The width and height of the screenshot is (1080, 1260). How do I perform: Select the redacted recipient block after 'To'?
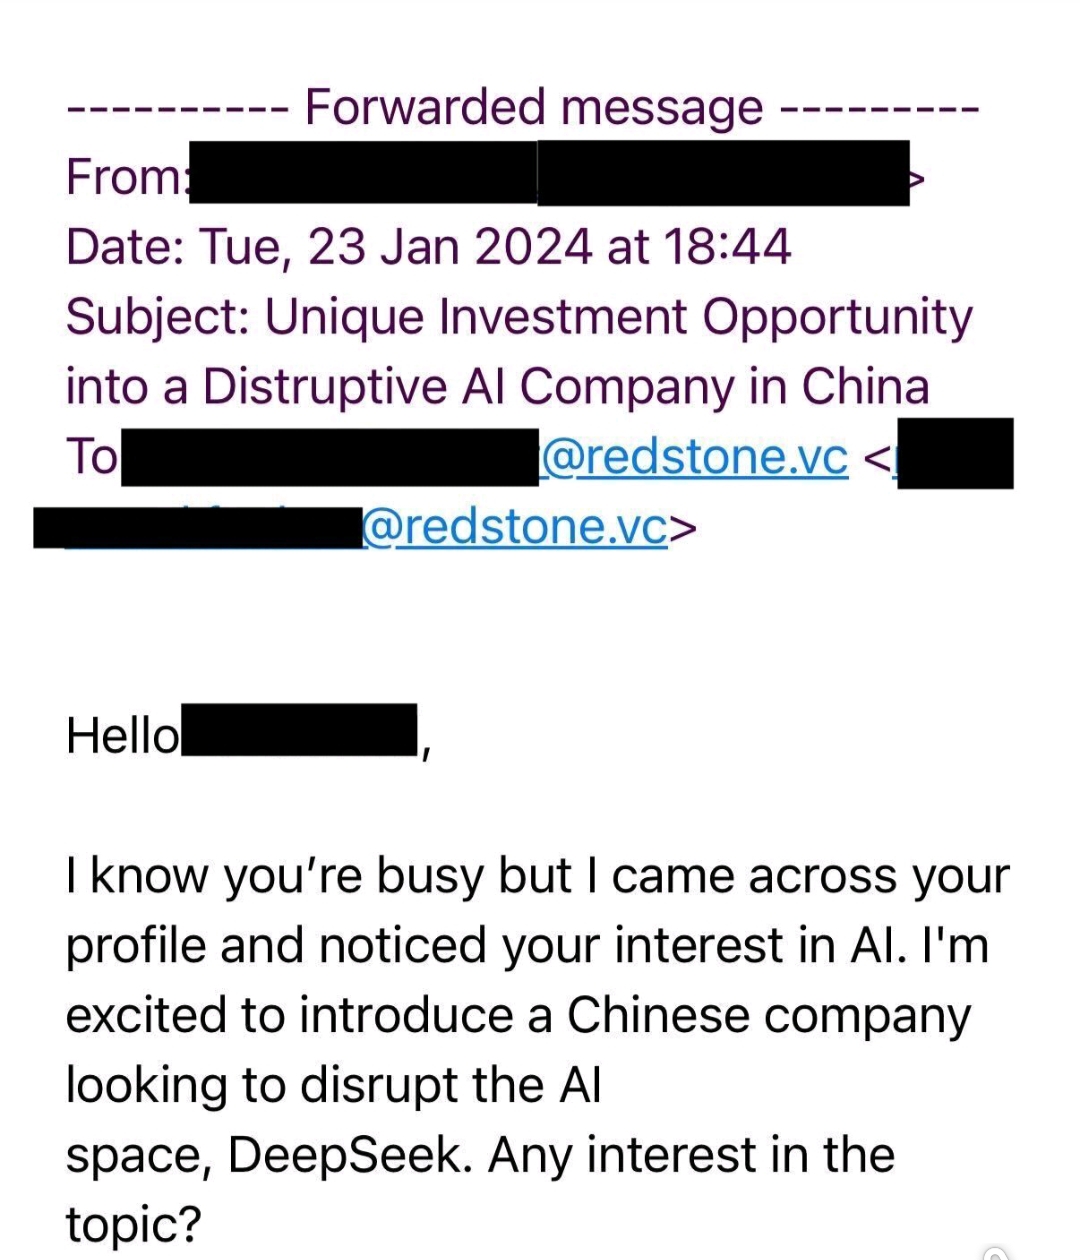pyautogui.click(x=330, y=457)
